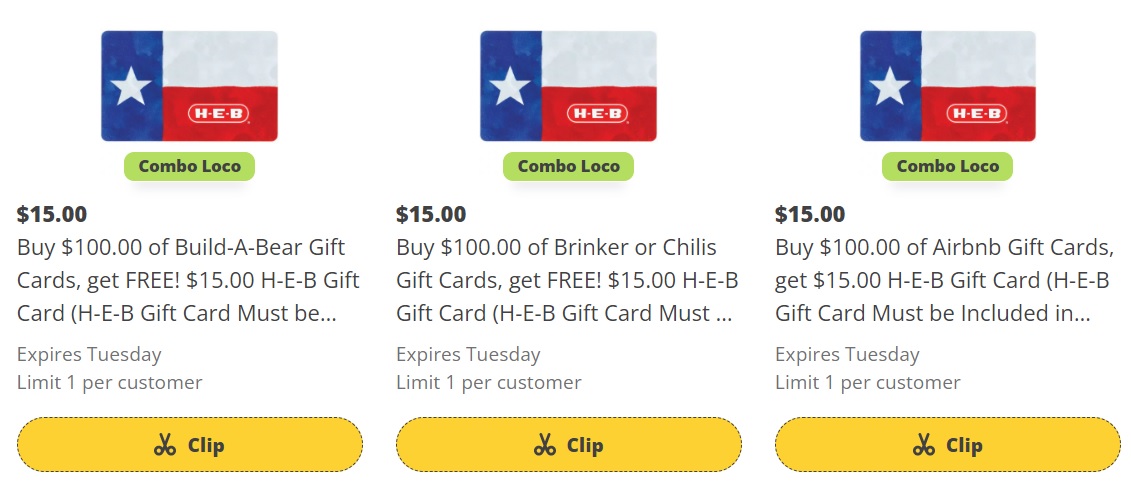Clip the Brinker or Chilis coupon
This screenshot has width=1131, height=489.
click(569, 445)
